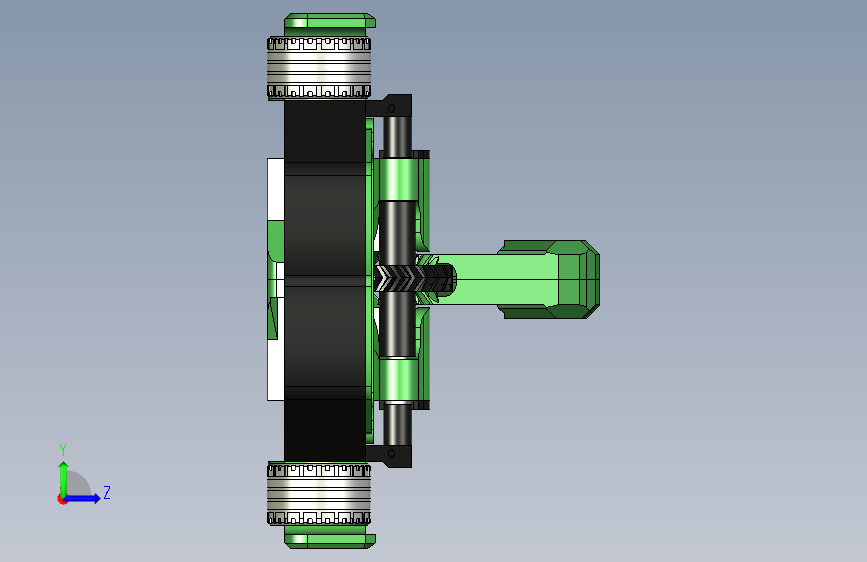This screenshot has height=562, width=867.
Task: Click the green Y axis arrow of triad
Action: pyautogui.click(x=64, y=478)
